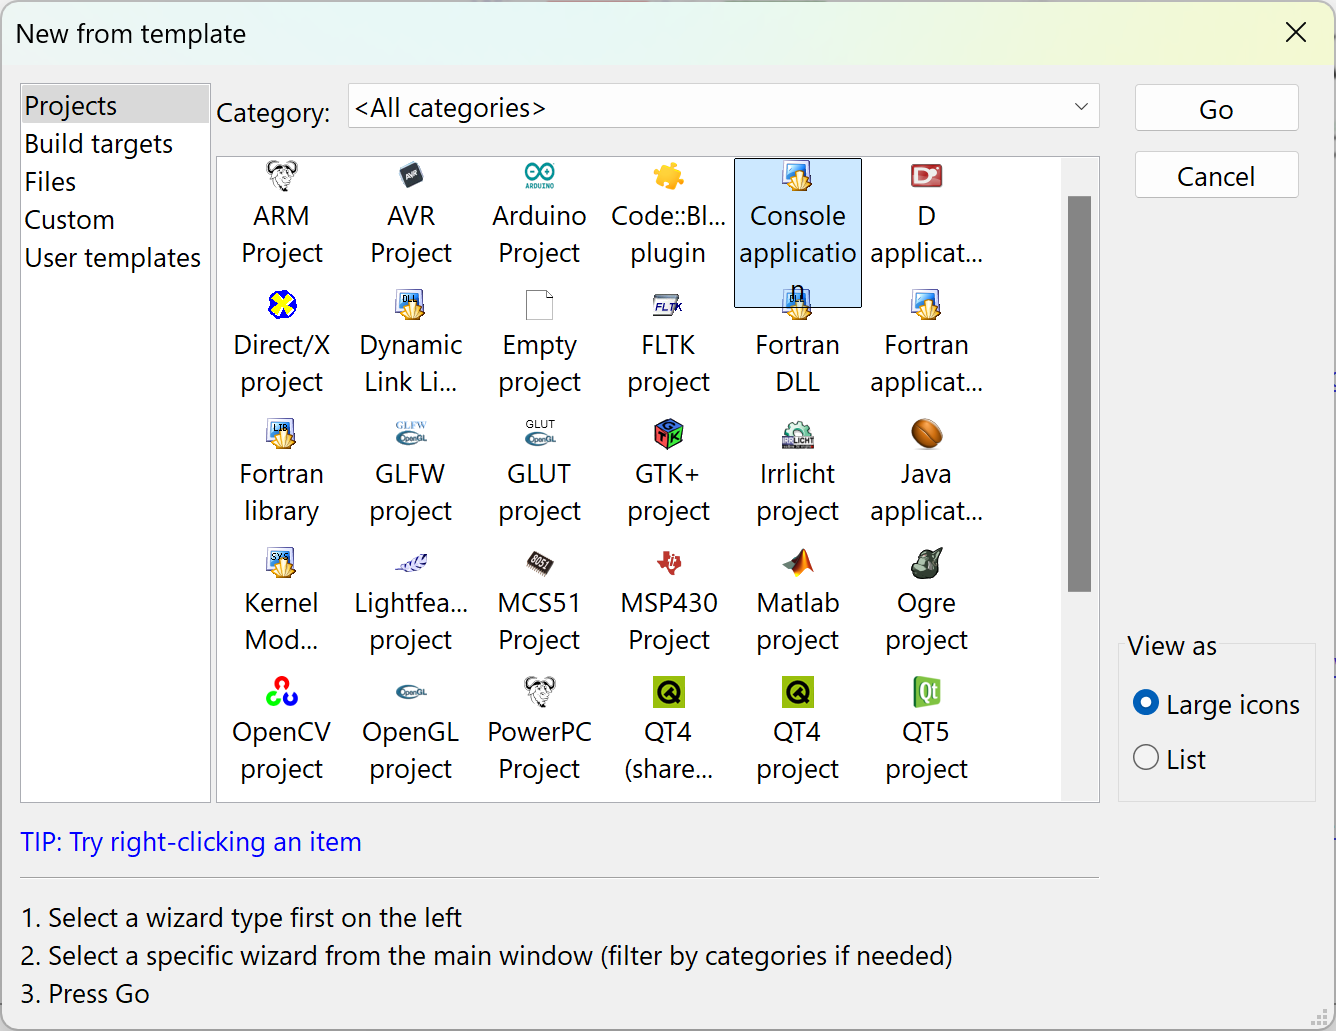Switch view to List mode
The image size is (1336, 1031).
point(1146,758)
